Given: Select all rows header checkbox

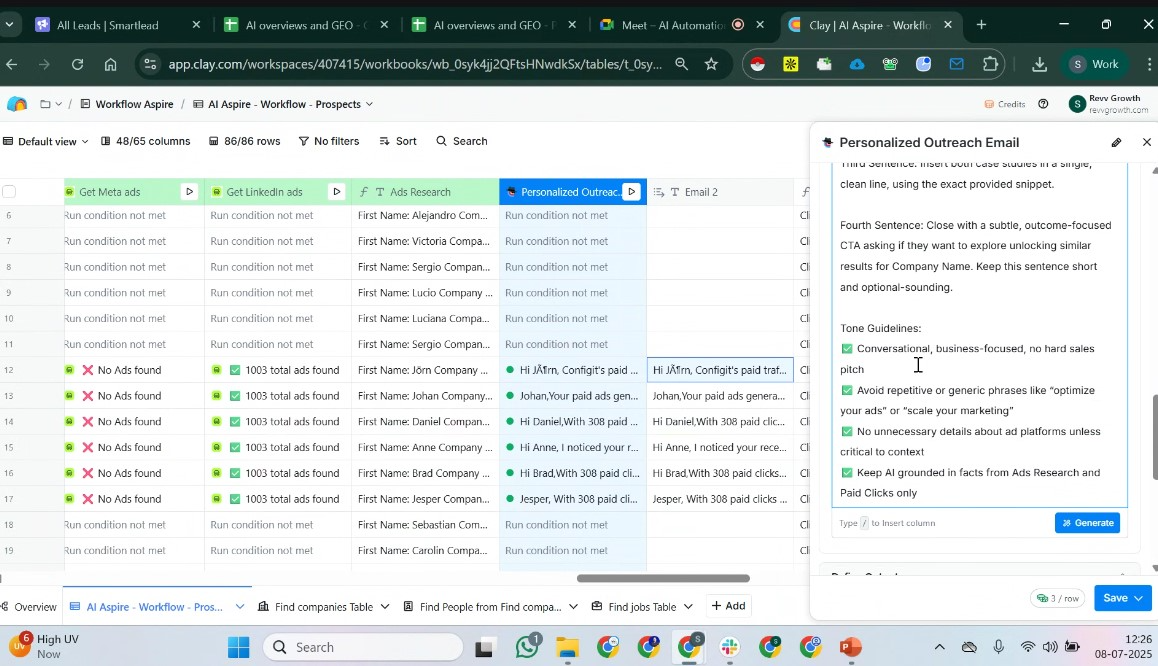Looking at the screenshot, I should tap(9, 192).
